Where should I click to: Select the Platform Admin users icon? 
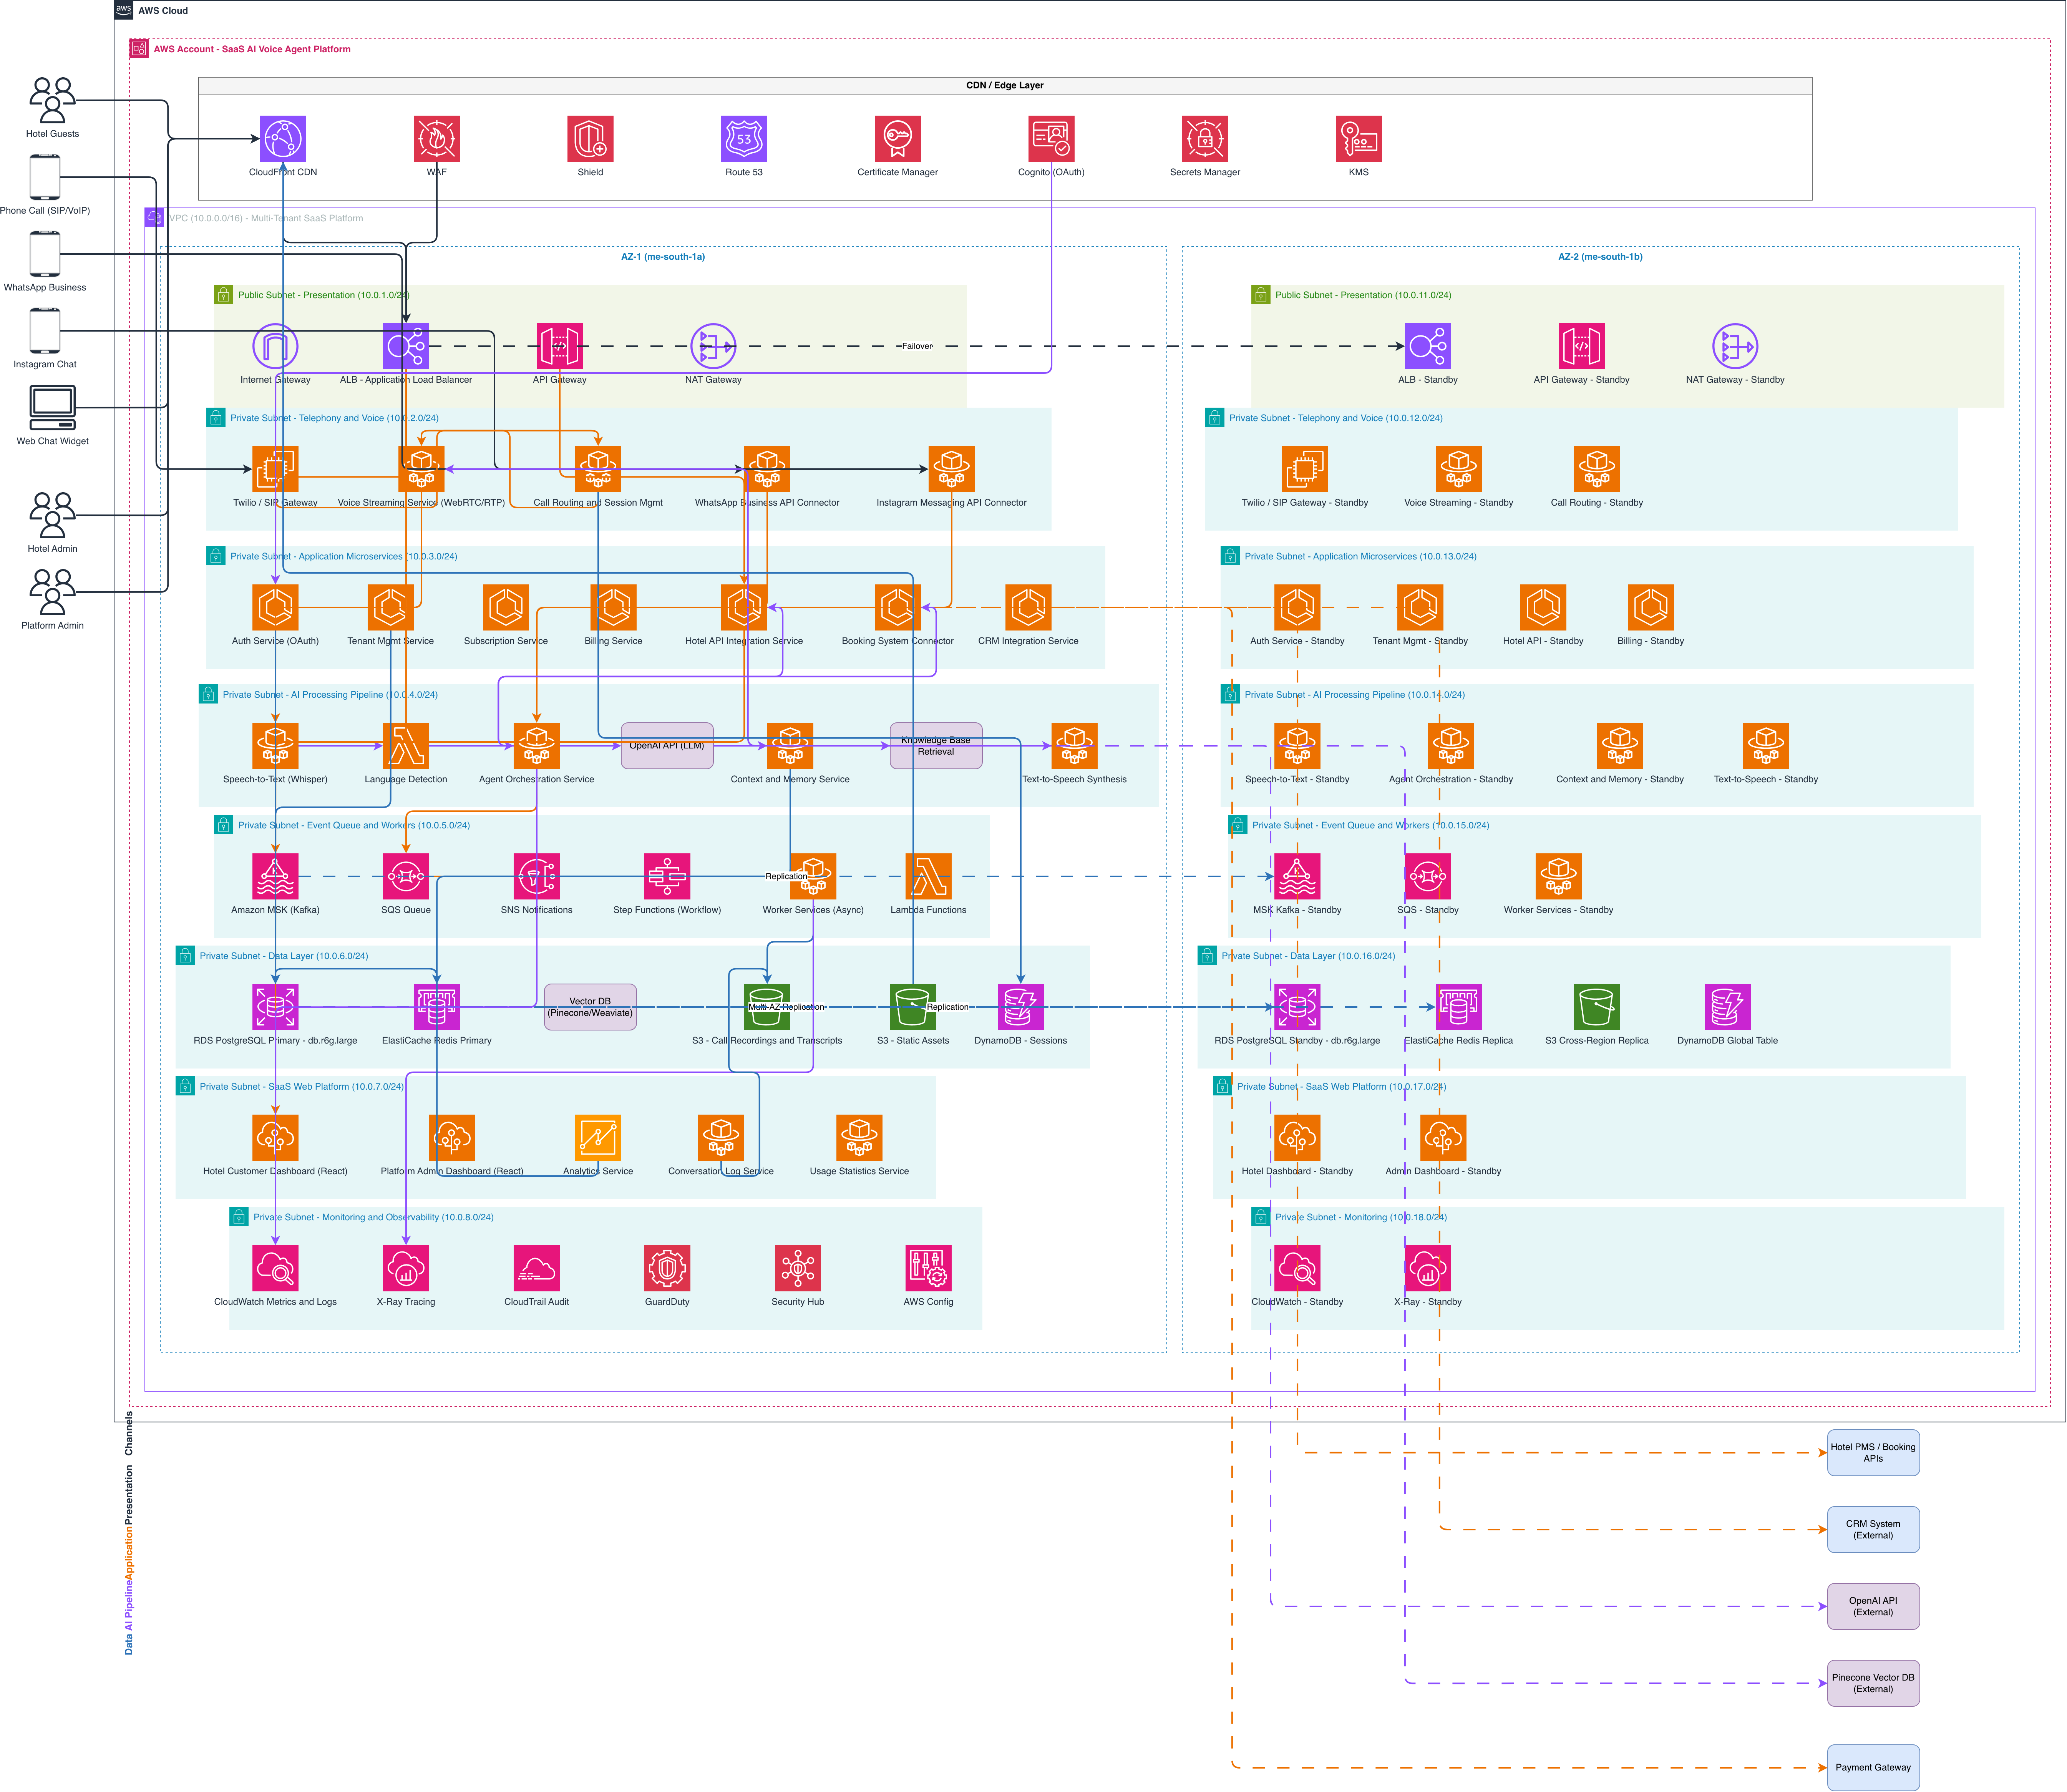point(53,592)
